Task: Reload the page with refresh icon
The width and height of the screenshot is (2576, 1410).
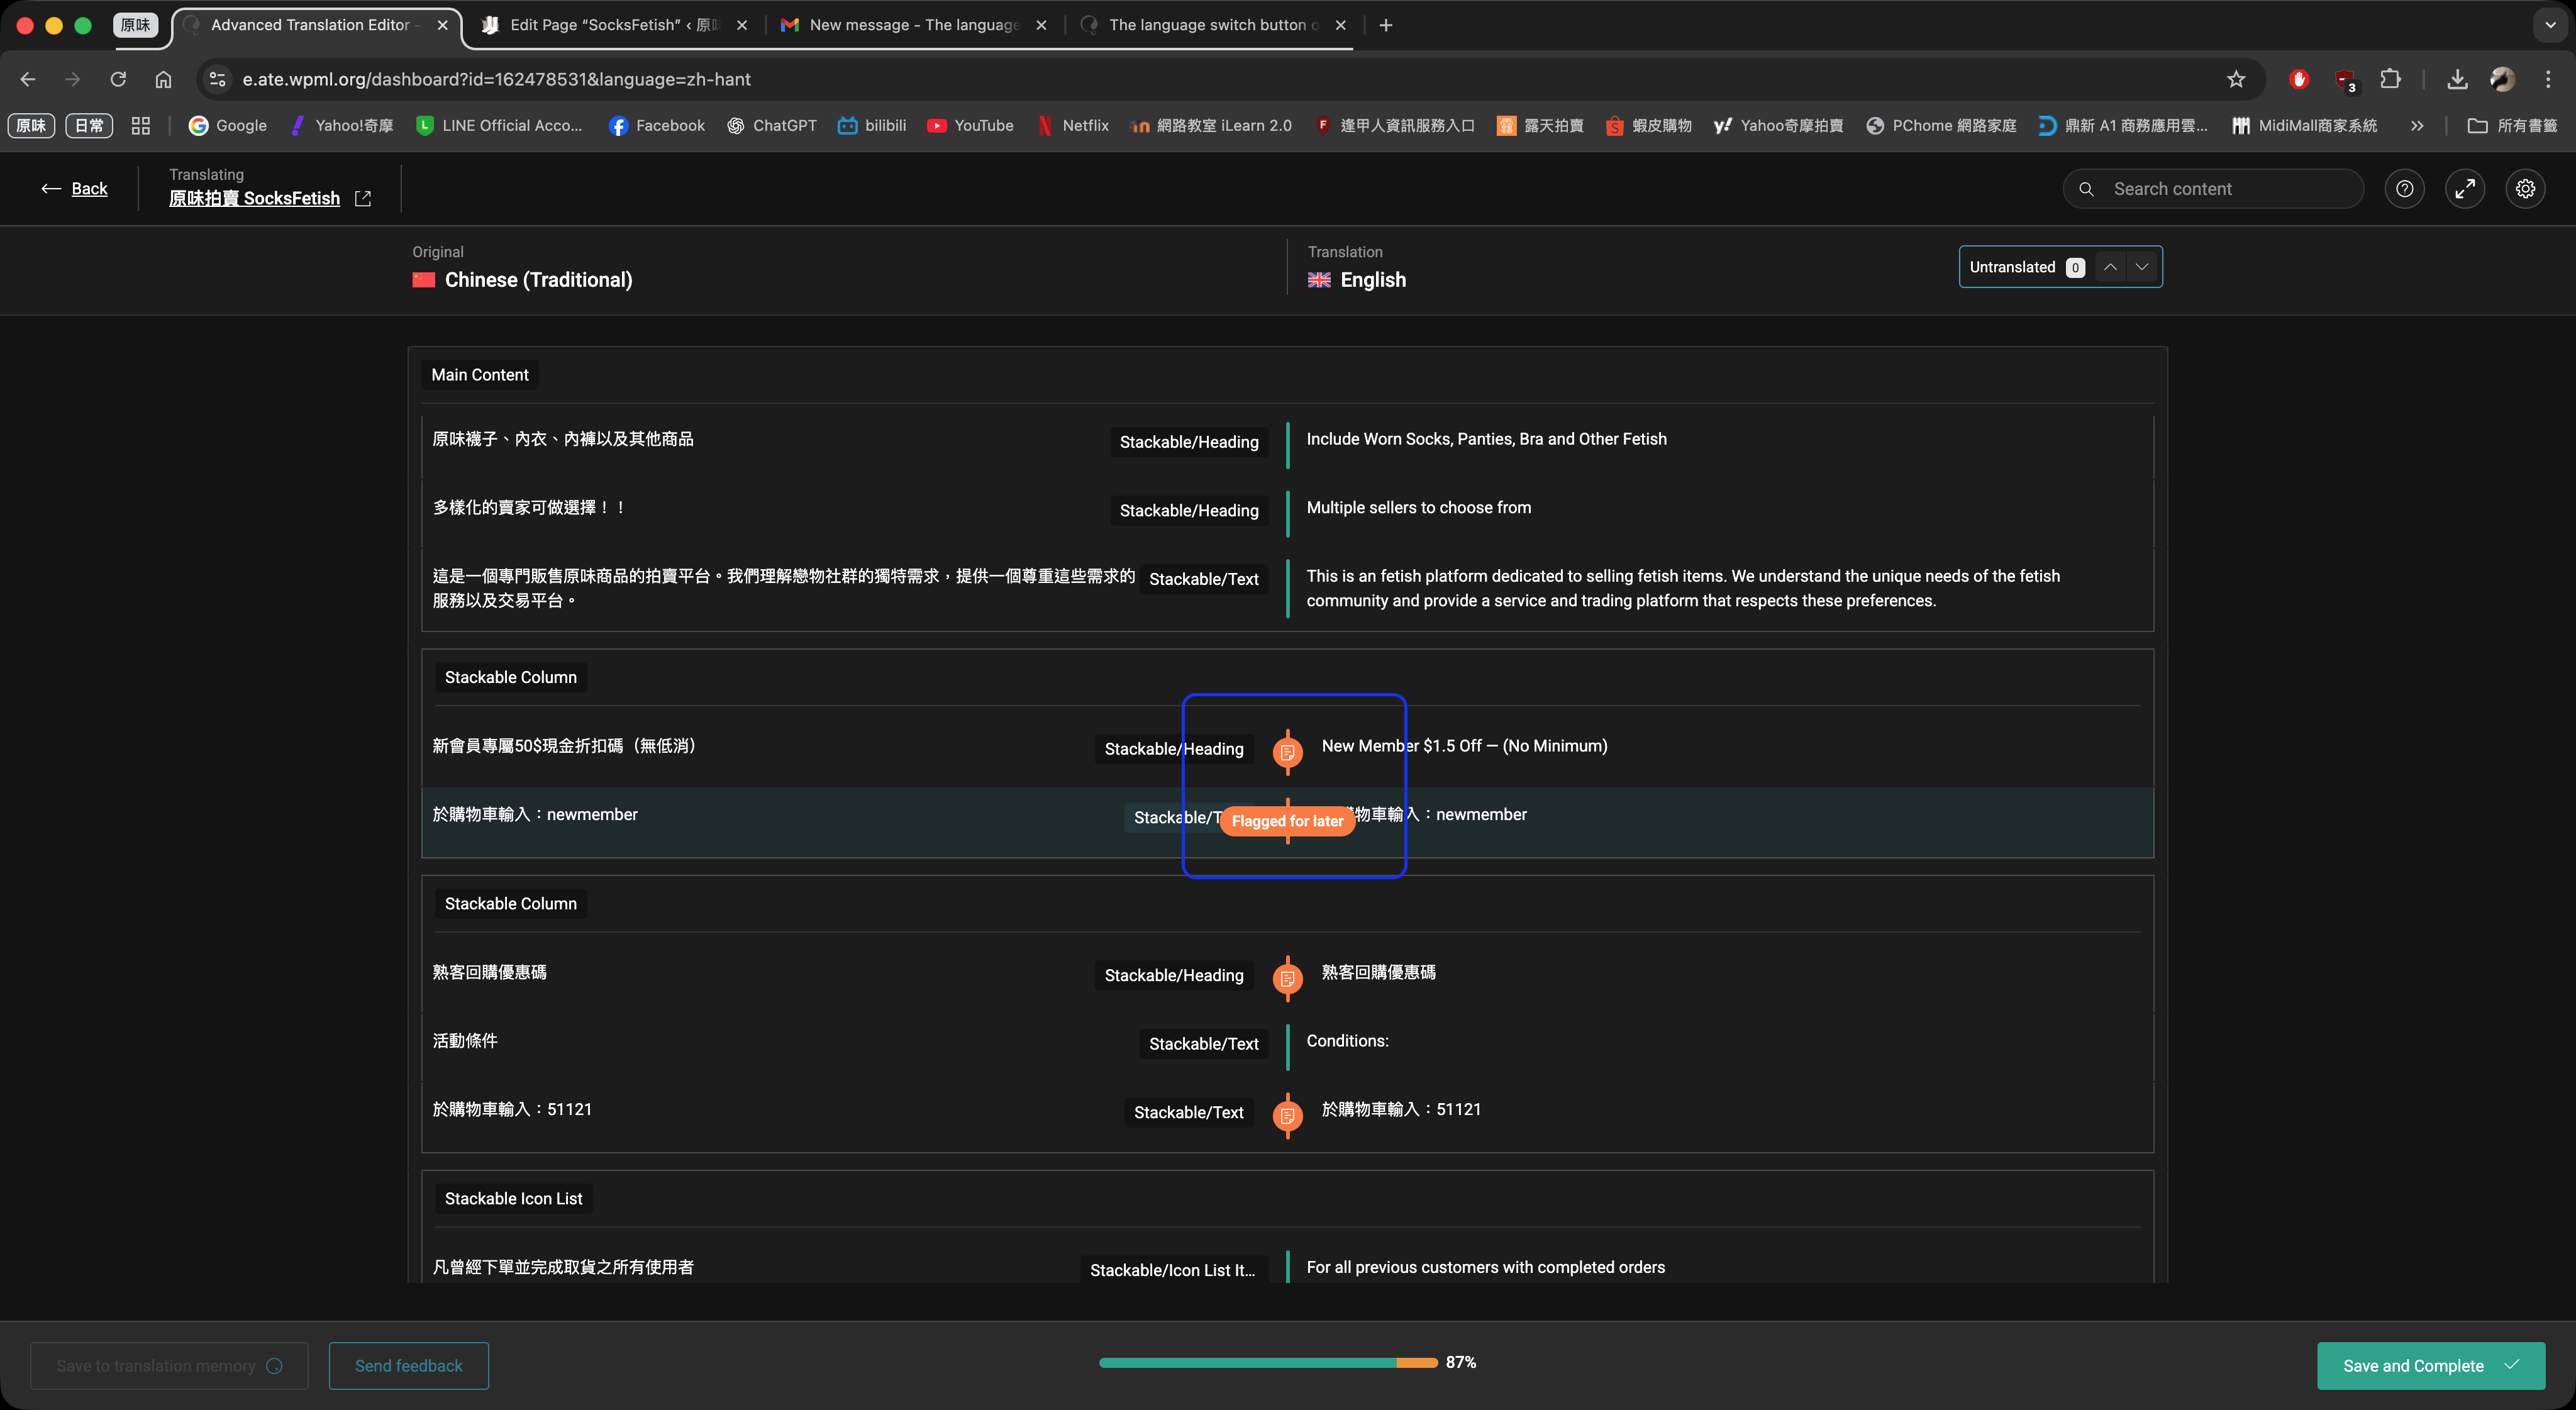Action: click(x=118, y=79)
